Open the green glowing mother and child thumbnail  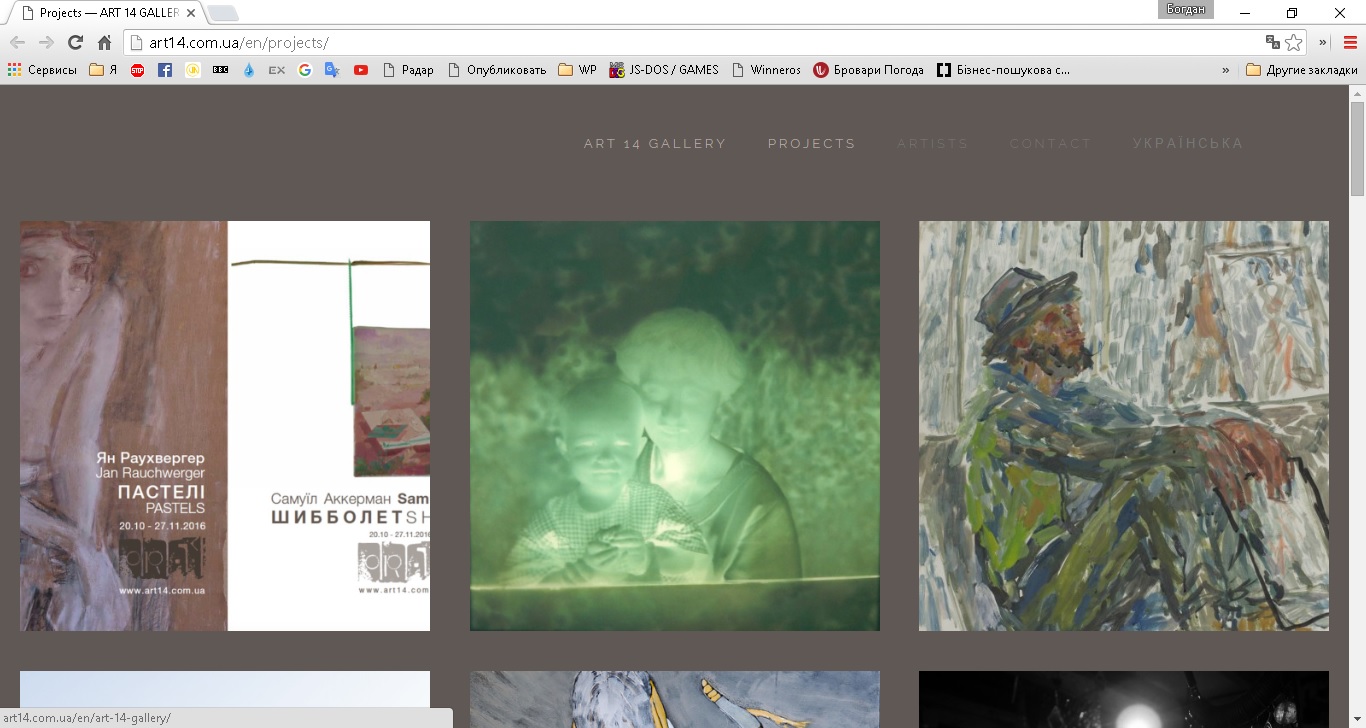click(675, 426)
